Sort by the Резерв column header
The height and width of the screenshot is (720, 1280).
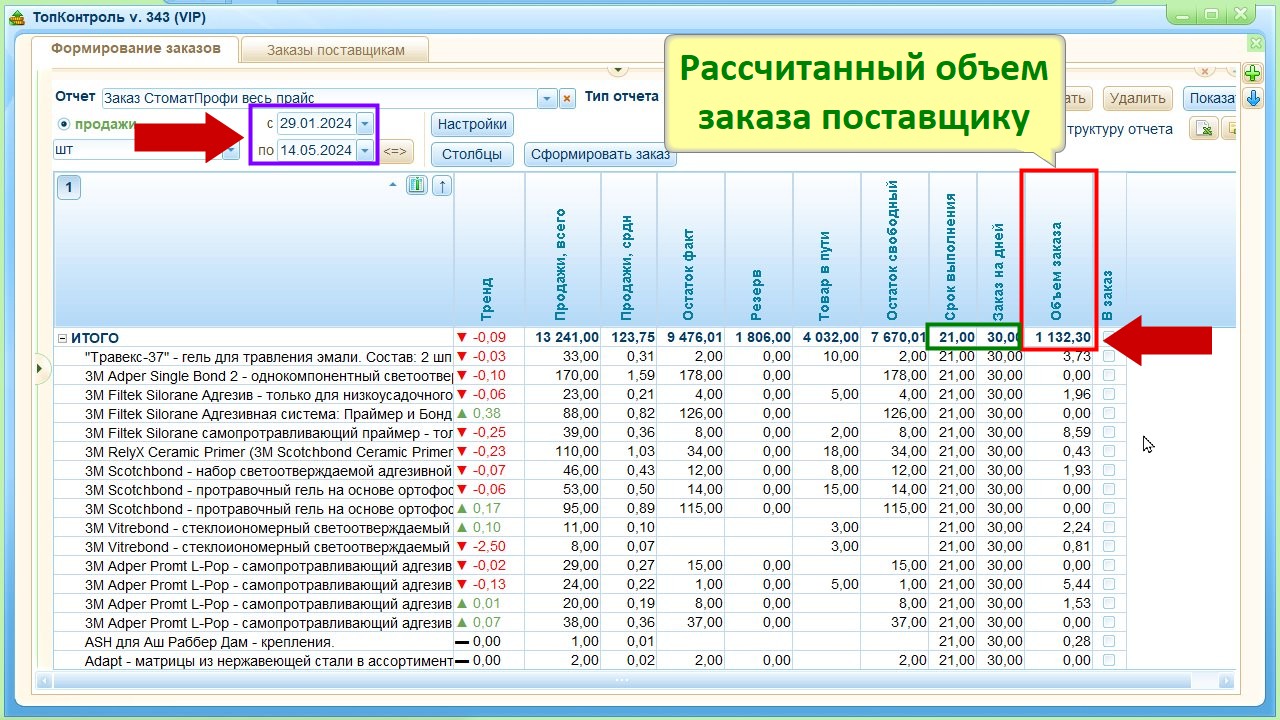tap(758, 249)
